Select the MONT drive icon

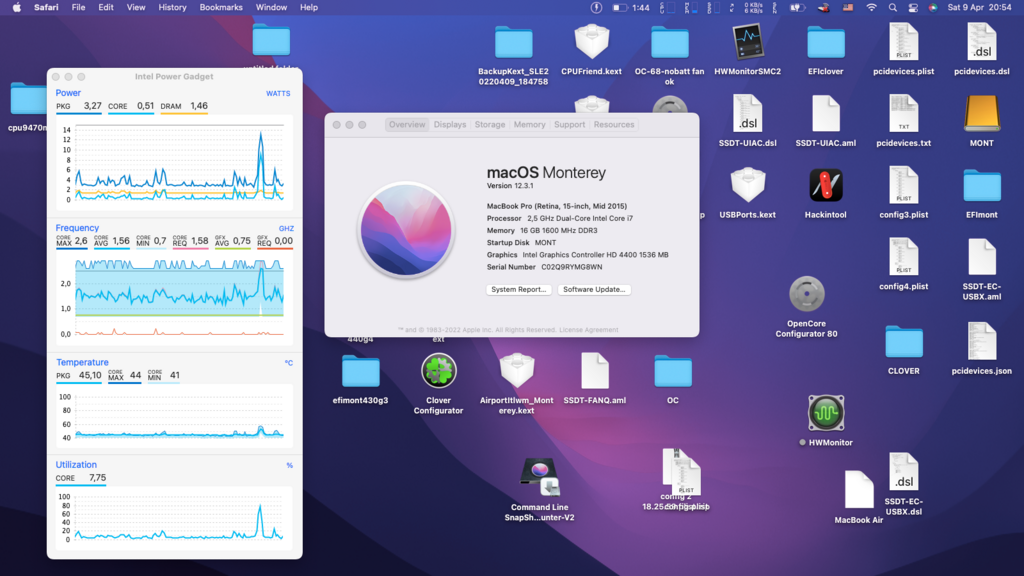coord(981,114)
